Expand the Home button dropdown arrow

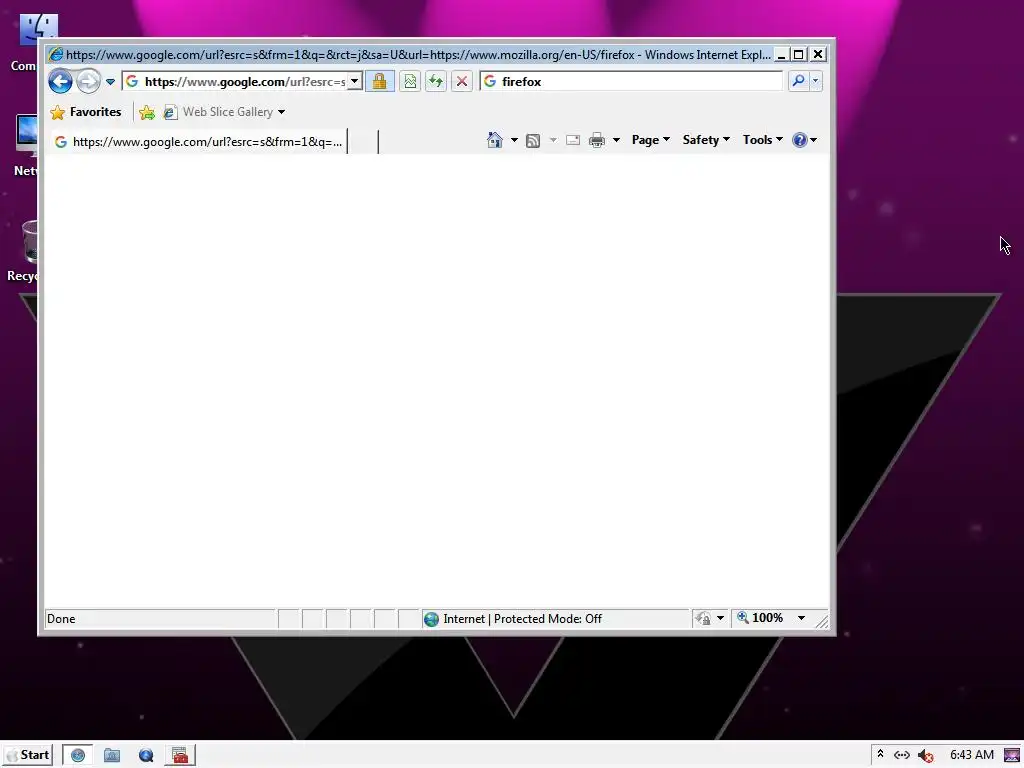(514, 140)
